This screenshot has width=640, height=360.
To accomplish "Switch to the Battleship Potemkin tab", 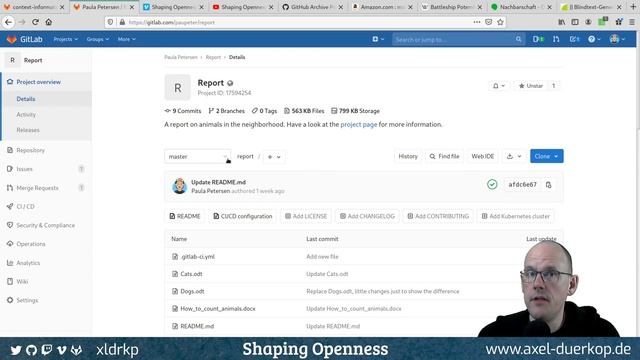I will pyautogui.click(x=452, y=7).
